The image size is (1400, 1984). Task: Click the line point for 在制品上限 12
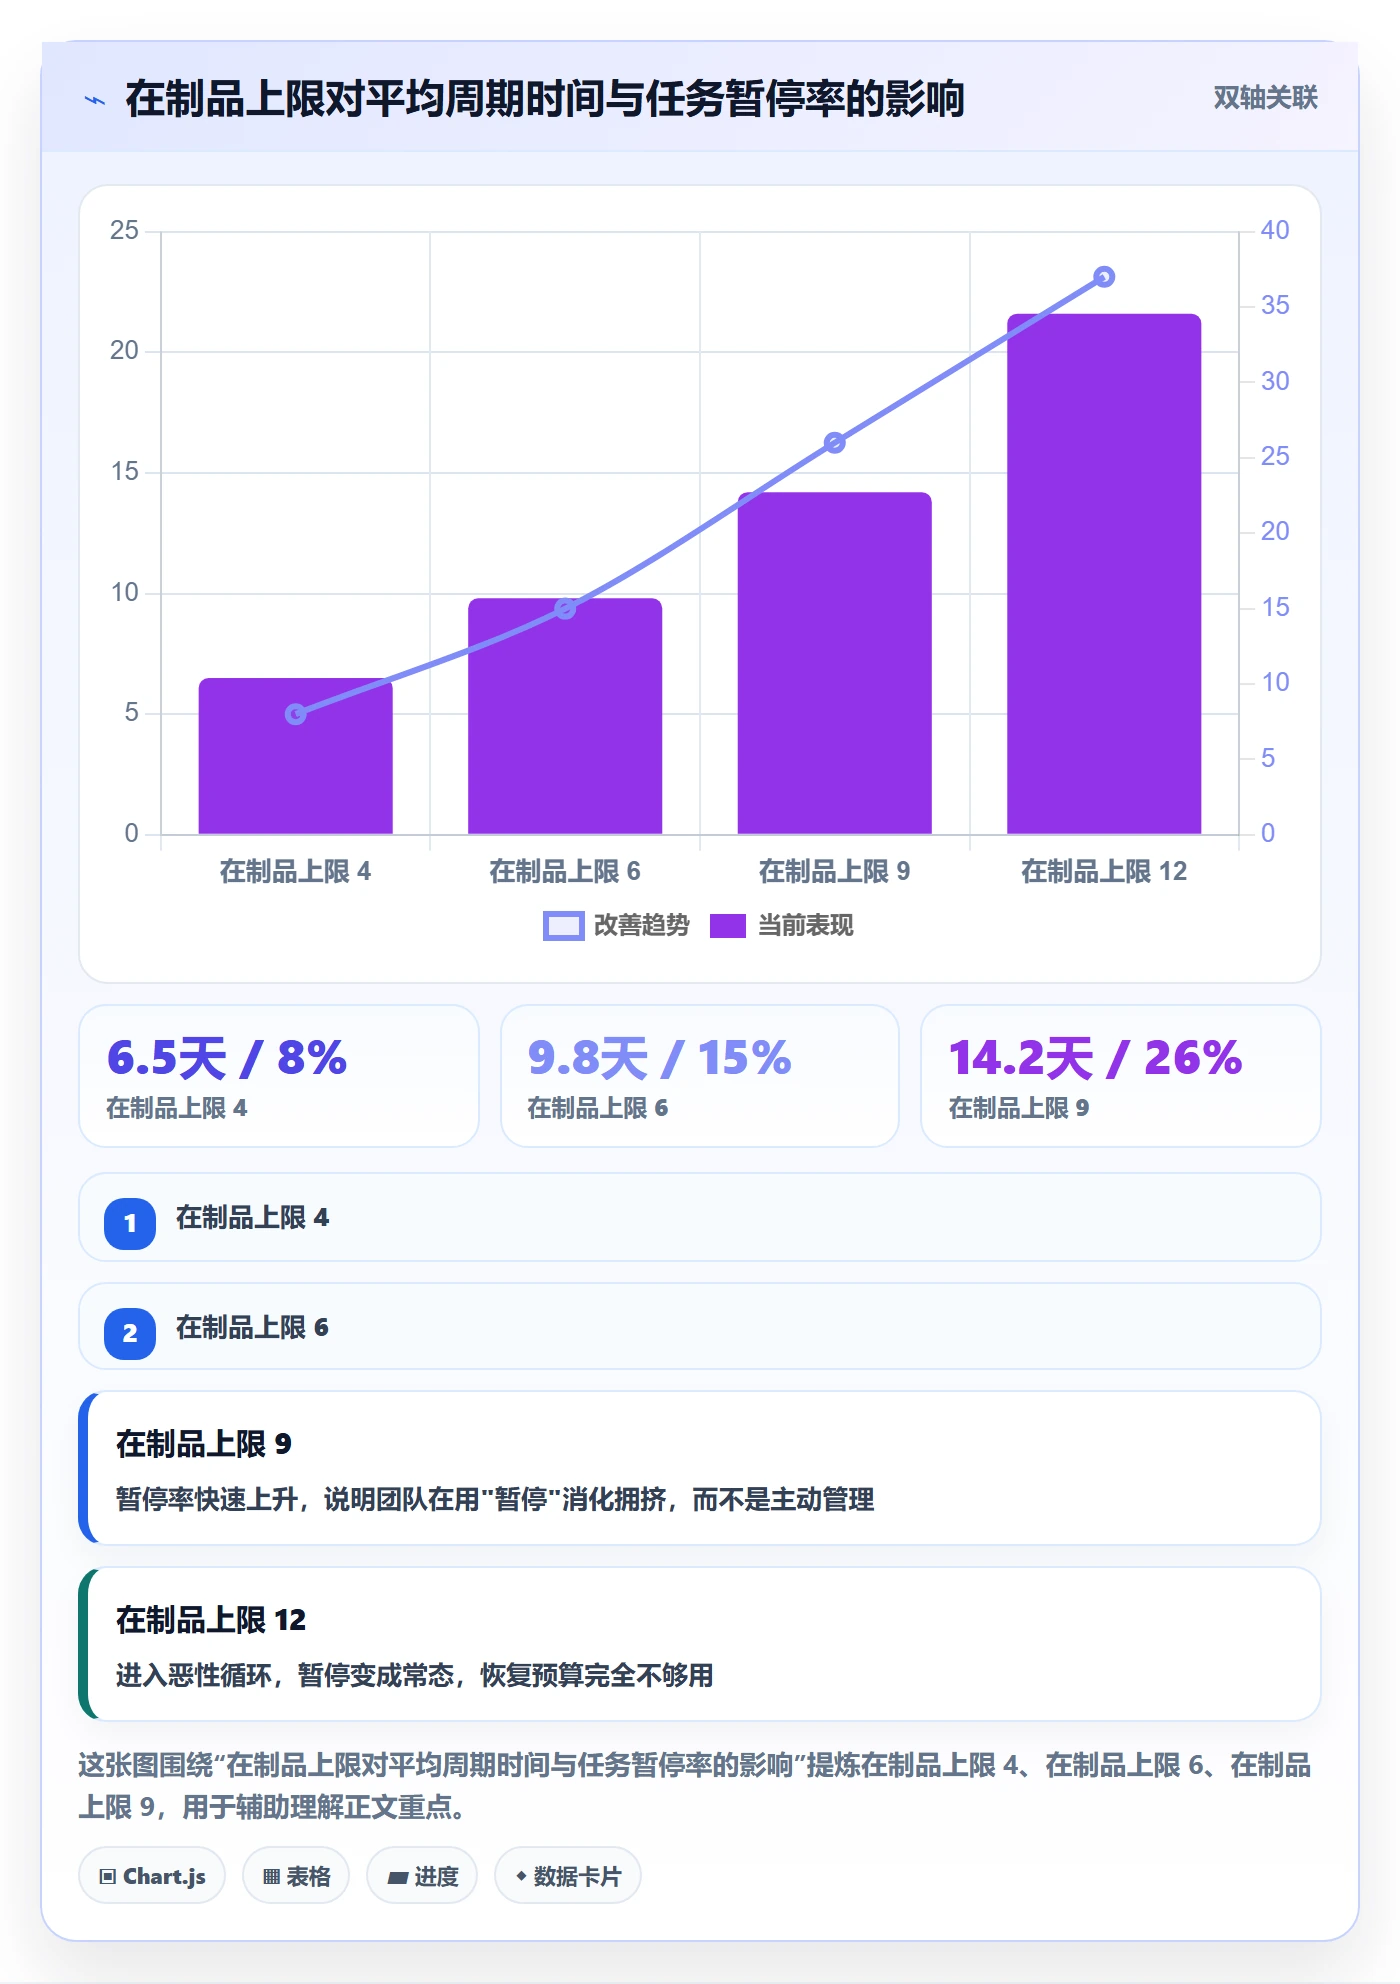click(x=1104, y=277)
